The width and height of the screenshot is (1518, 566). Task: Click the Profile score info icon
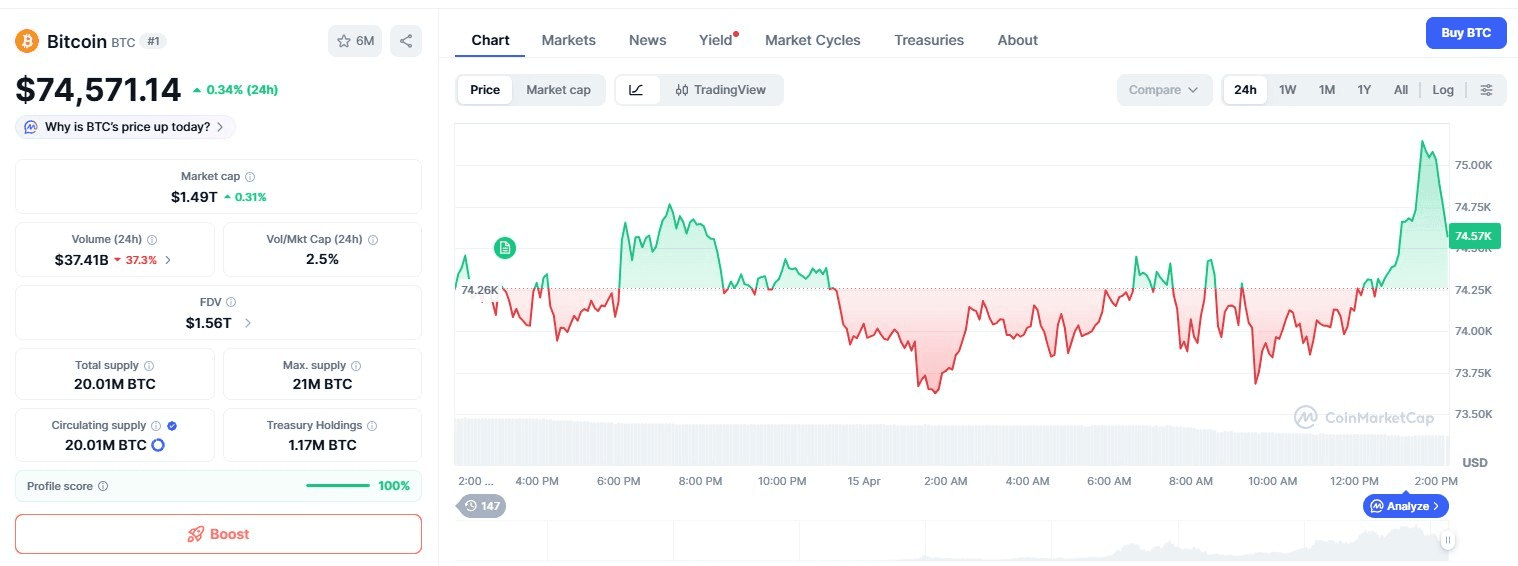tap(103, 486)
